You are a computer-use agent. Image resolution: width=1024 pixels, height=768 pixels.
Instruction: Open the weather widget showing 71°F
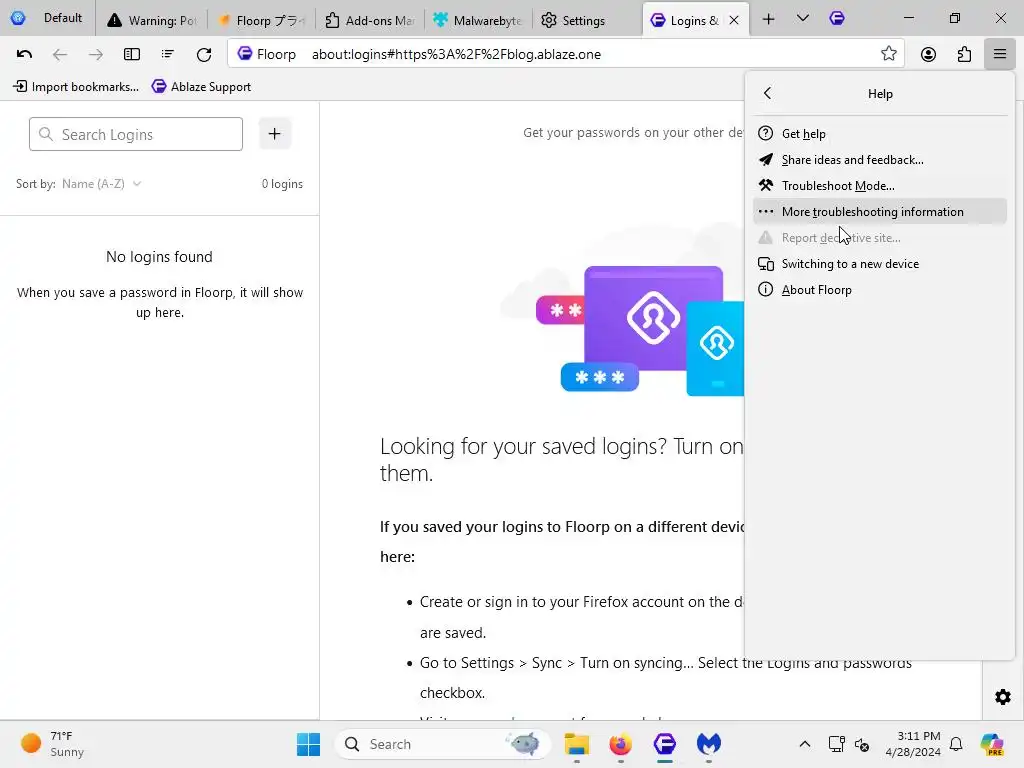(54, 744)
